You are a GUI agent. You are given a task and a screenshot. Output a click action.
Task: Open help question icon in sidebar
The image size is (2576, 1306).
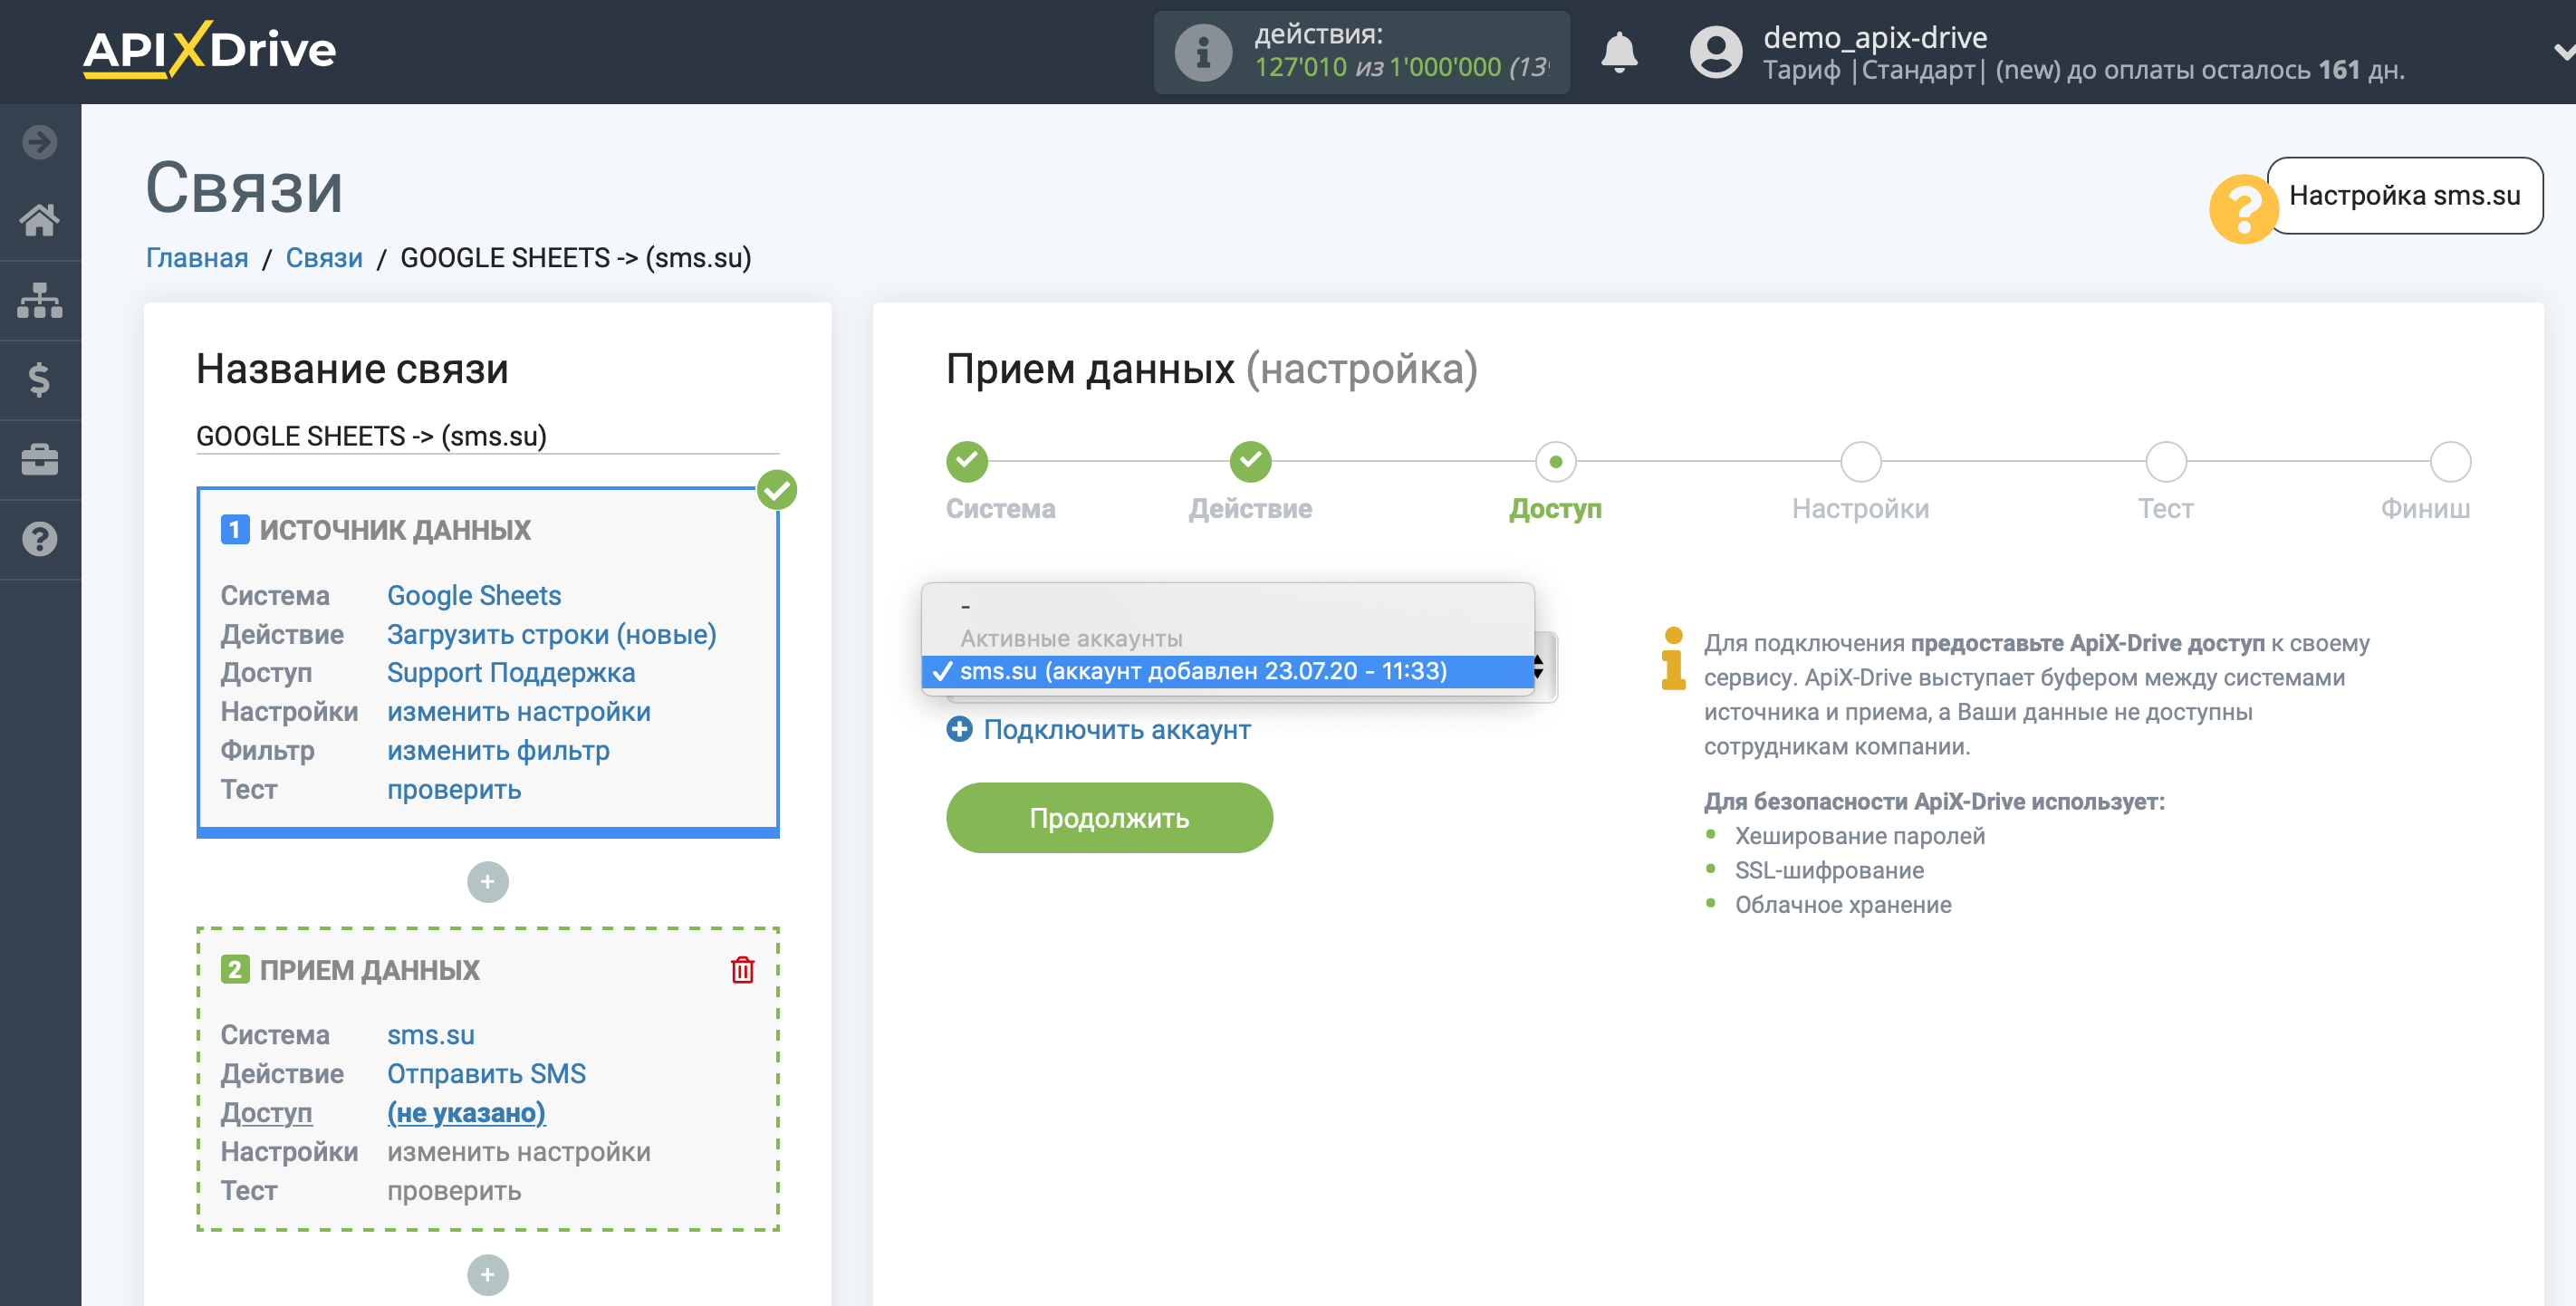[40, 539]
